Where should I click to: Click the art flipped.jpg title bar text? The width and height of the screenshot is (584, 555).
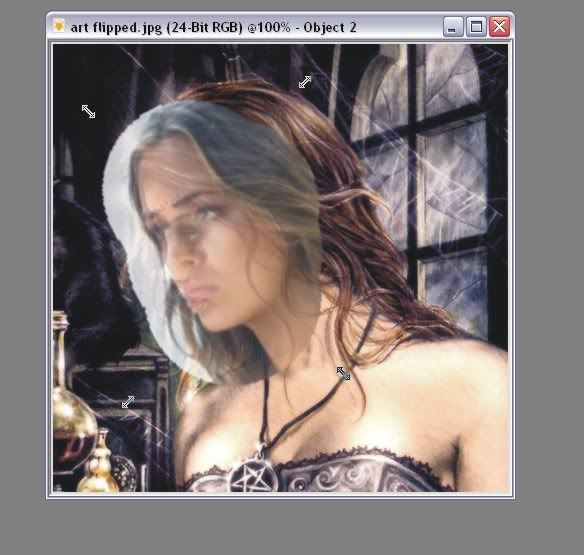tap(213, 27)
